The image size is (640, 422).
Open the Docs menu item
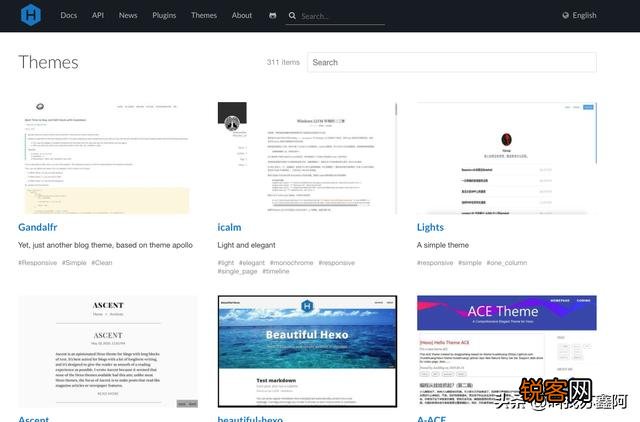pos(69,16)
